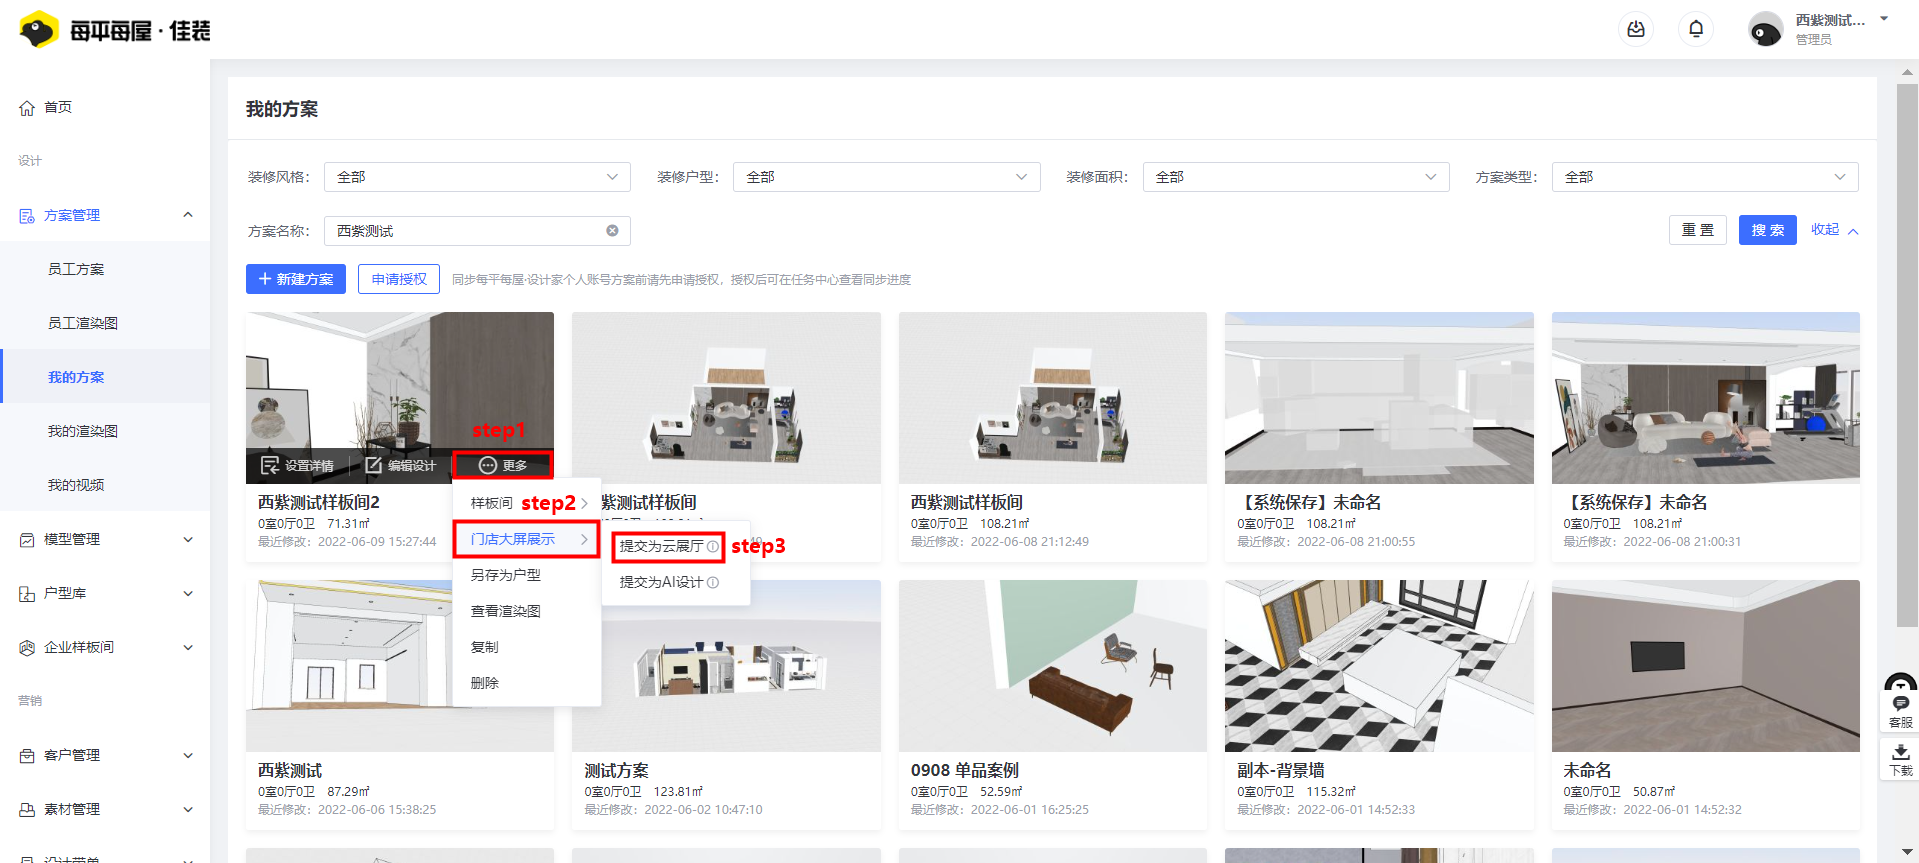Open thumbnail of 西紫测试样板间 modified 21:12:49

click(1053, 398)
